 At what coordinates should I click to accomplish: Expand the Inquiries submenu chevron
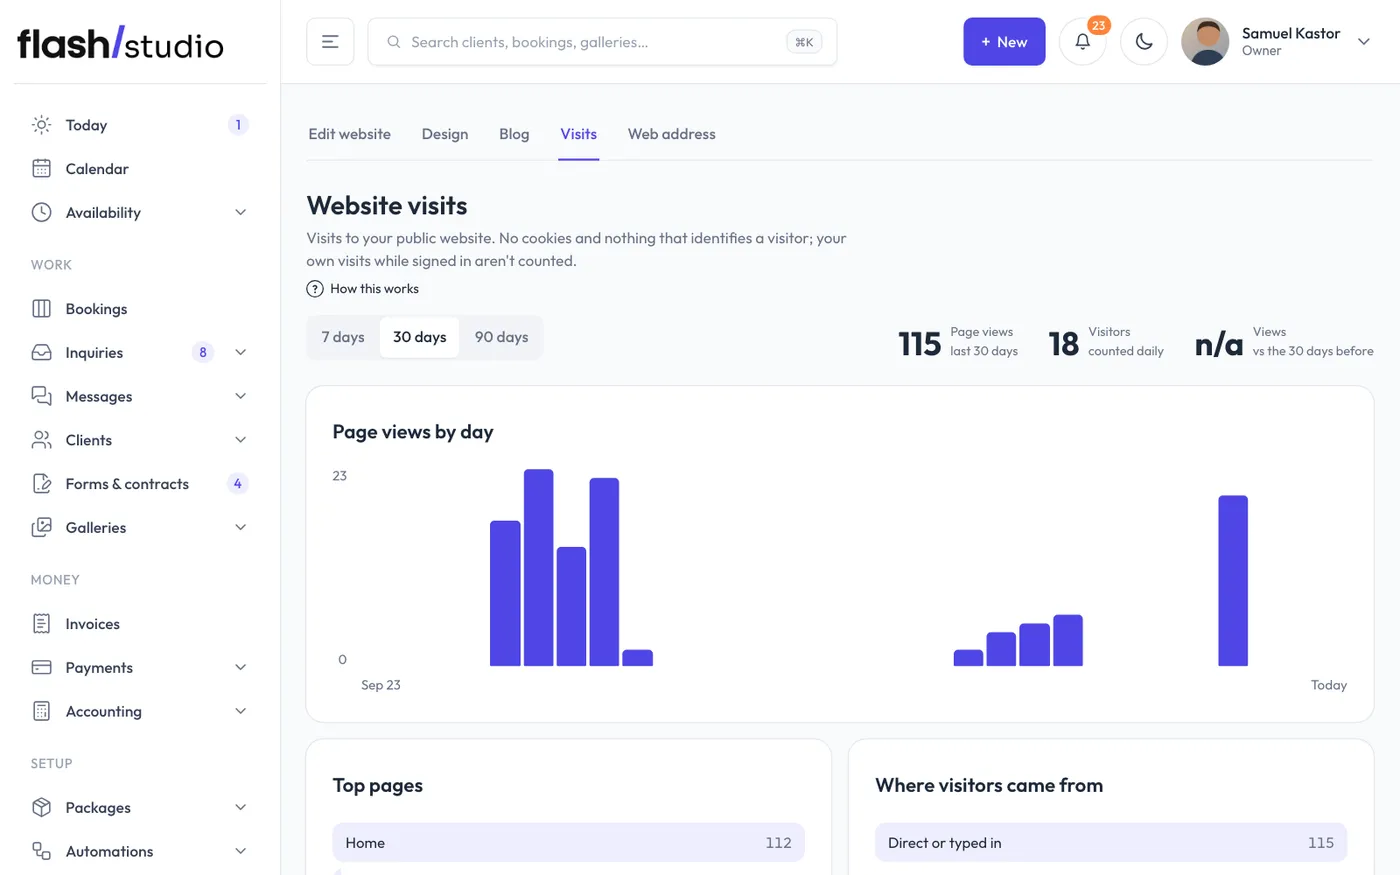[240, 352]
